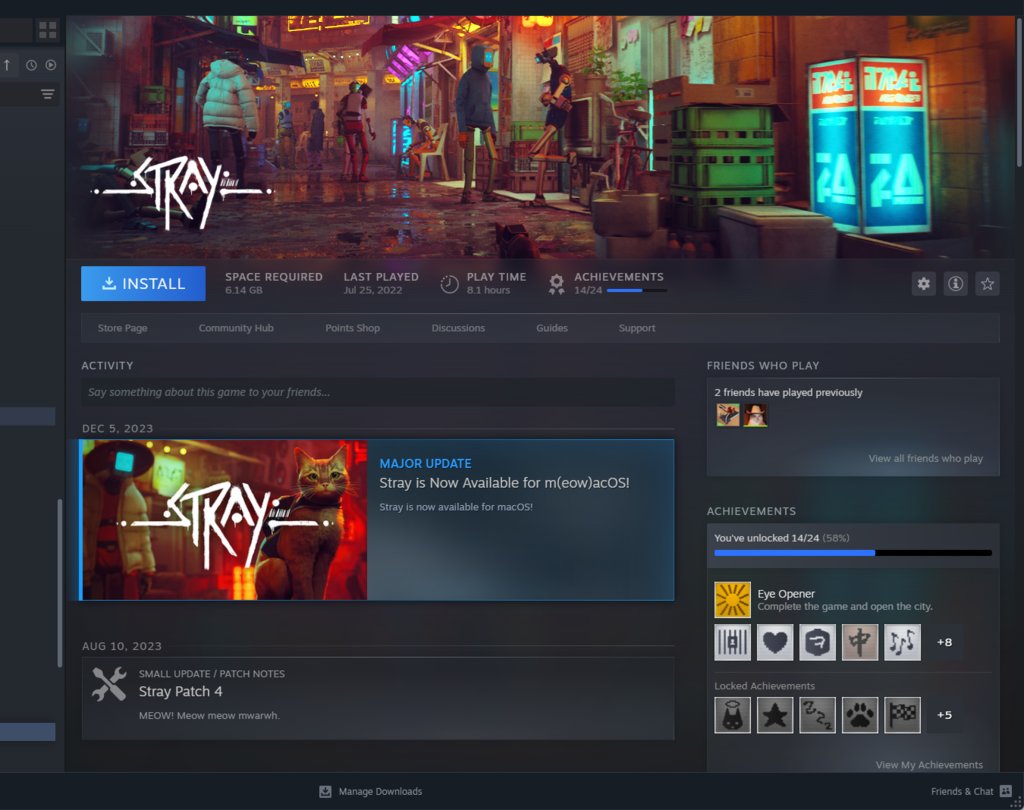Add Stray to favorites star icon
The width and height of the screenshot is (1024, 810).
[987, 284]
